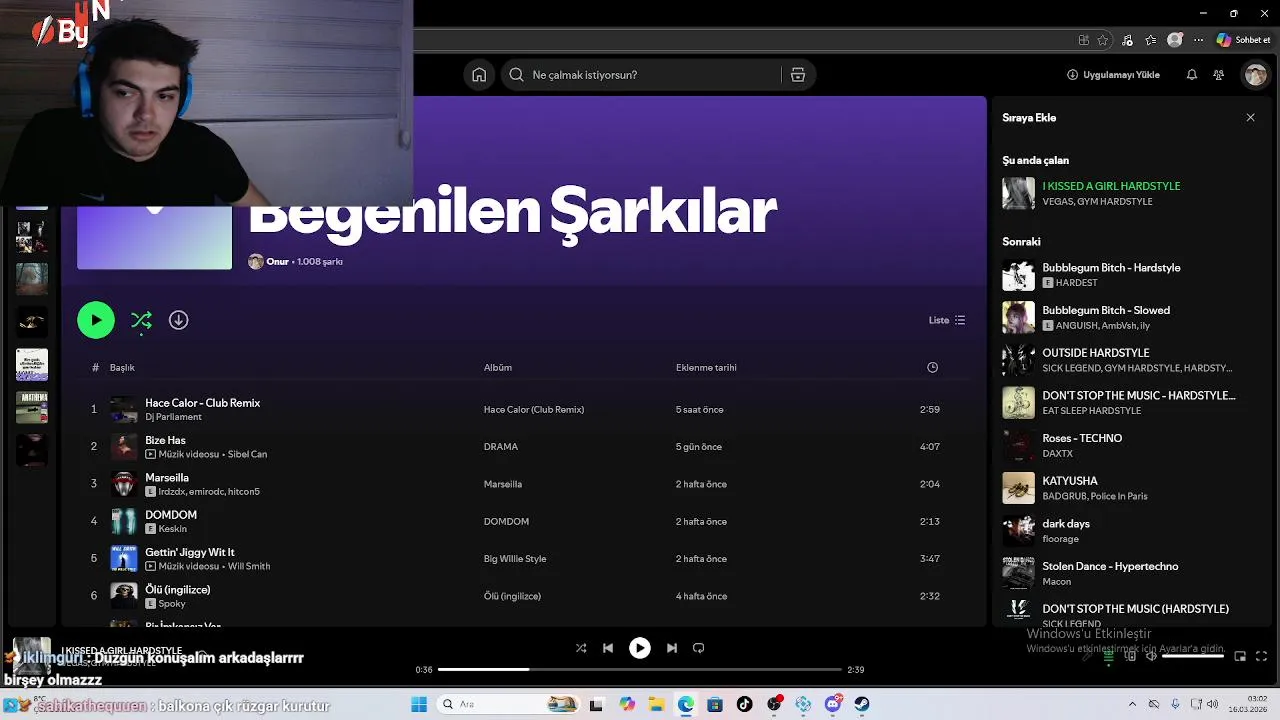This screenshot has height=720, width=1280.
Task: Open the friend activity icon
Action: pos(1218,75)
